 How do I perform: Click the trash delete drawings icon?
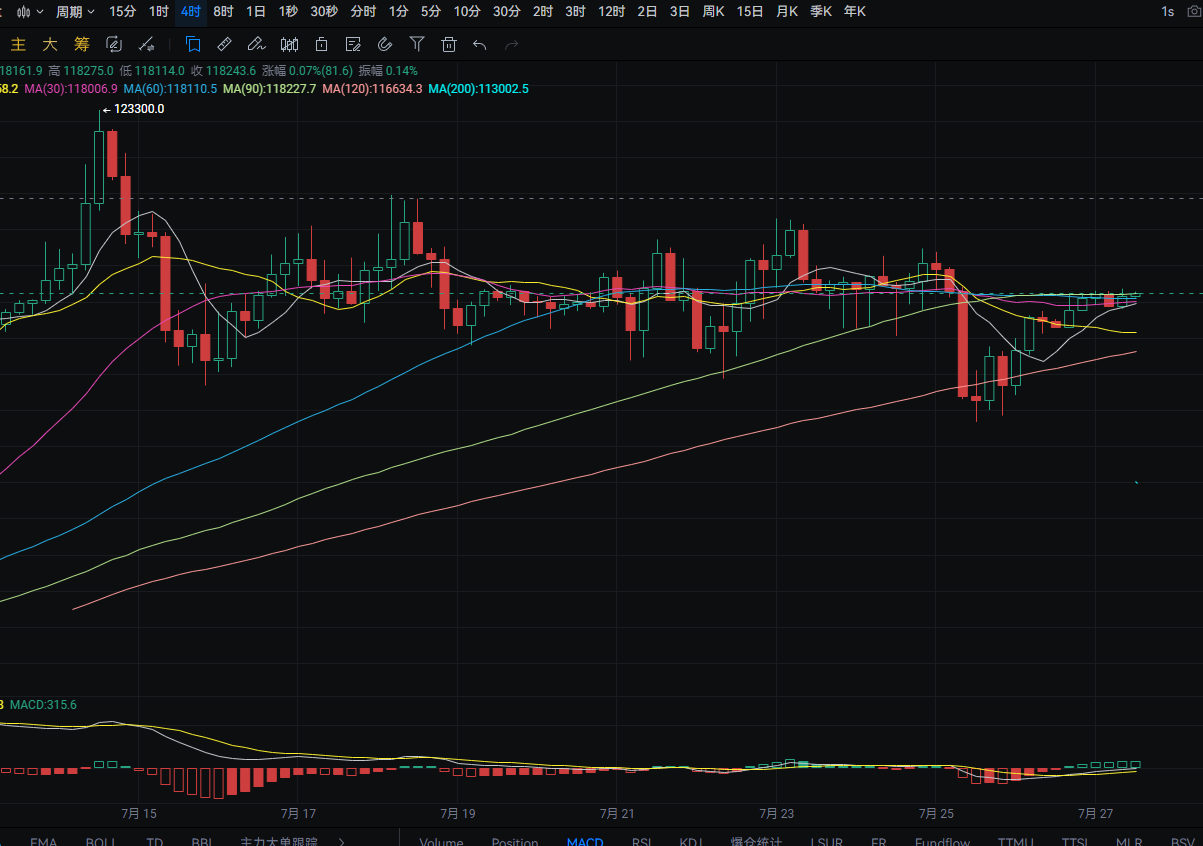[x=449, y=44]
